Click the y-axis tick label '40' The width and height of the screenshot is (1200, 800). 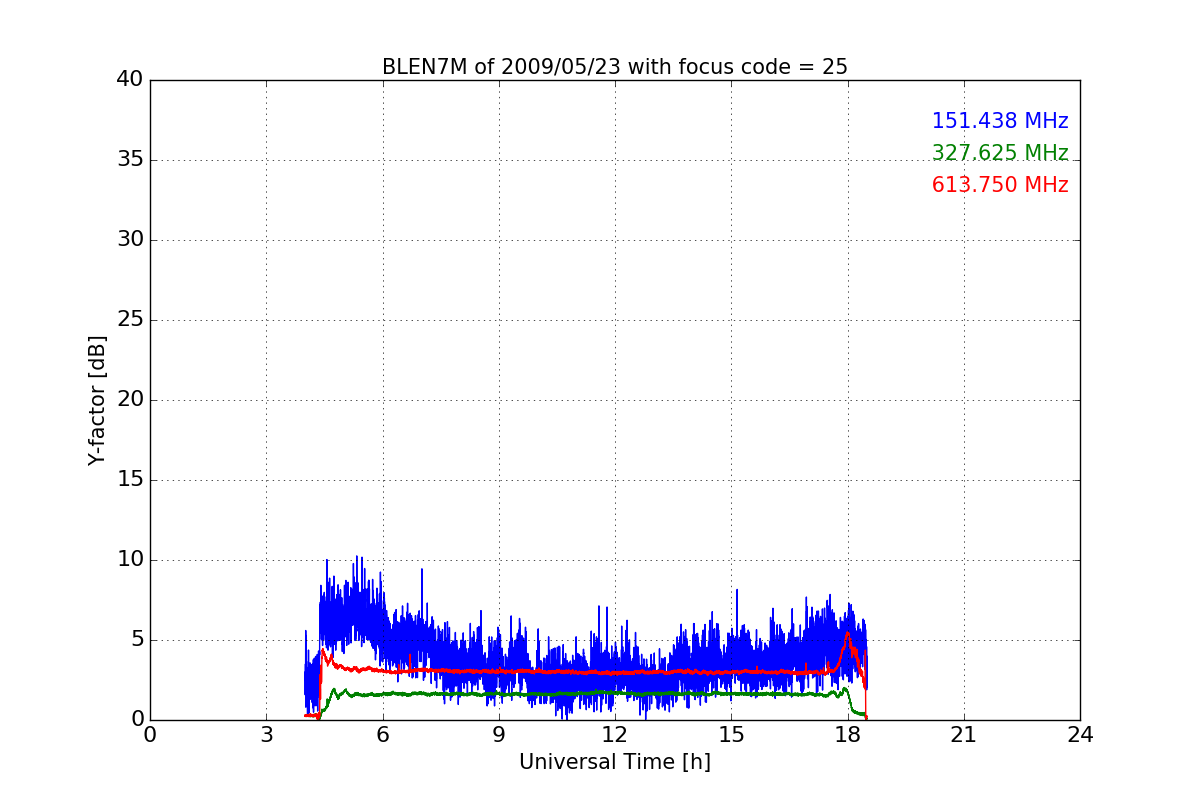click(130, 80)
